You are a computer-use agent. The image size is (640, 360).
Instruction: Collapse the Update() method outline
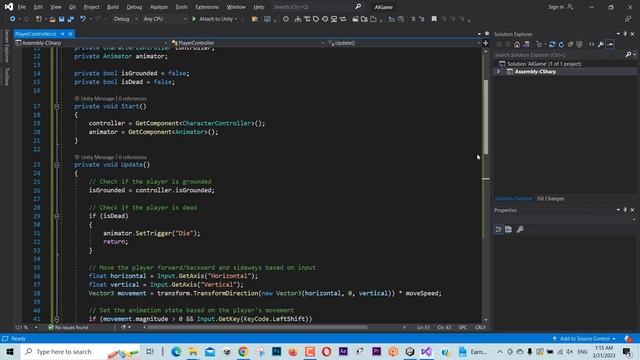[57, 165]
